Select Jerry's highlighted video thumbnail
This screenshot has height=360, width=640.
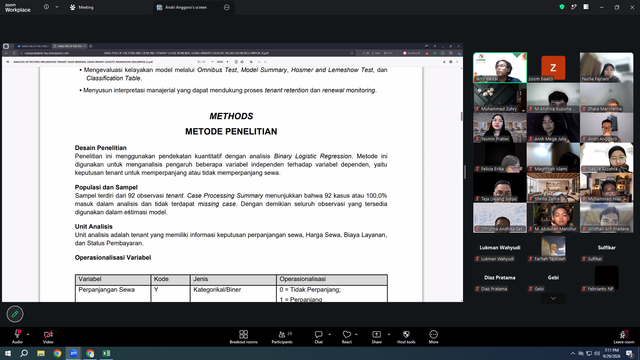click(500, 67)
